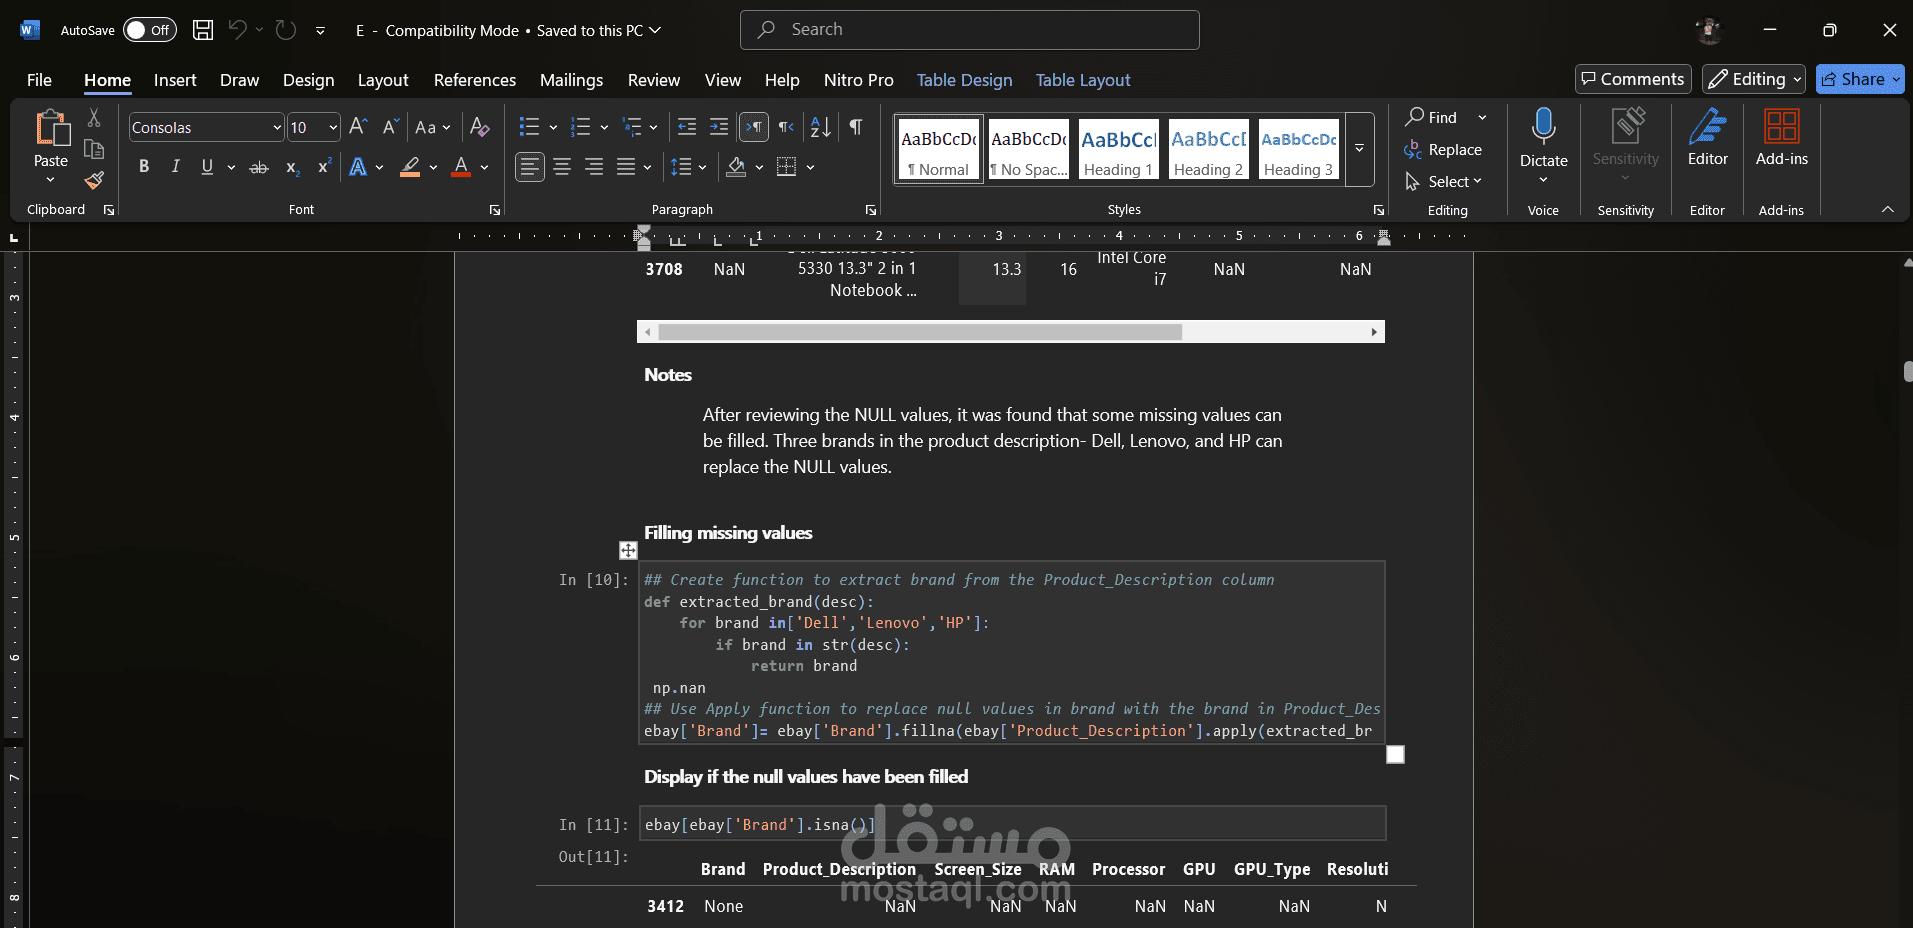Sort the selection with the A-Z icon
The height and width of the screenshot is (928, 1913).
(x=821, y=127)
